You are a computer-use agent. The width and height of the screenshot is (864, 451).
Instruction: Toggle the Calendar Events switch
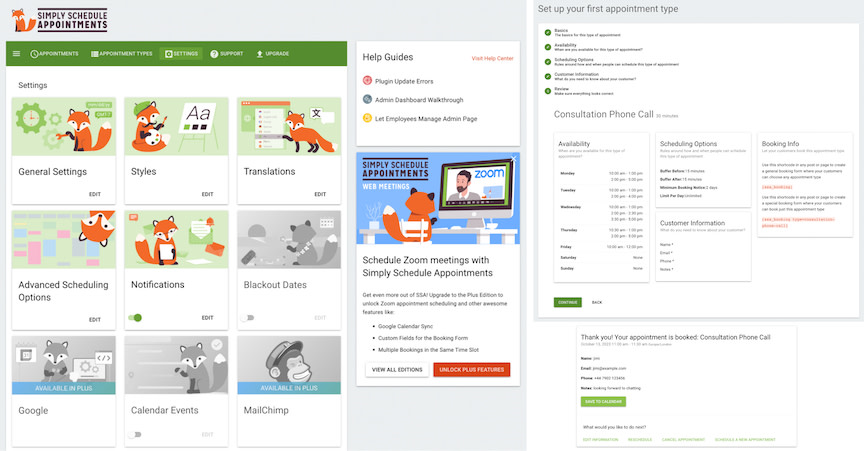[135, 434]
